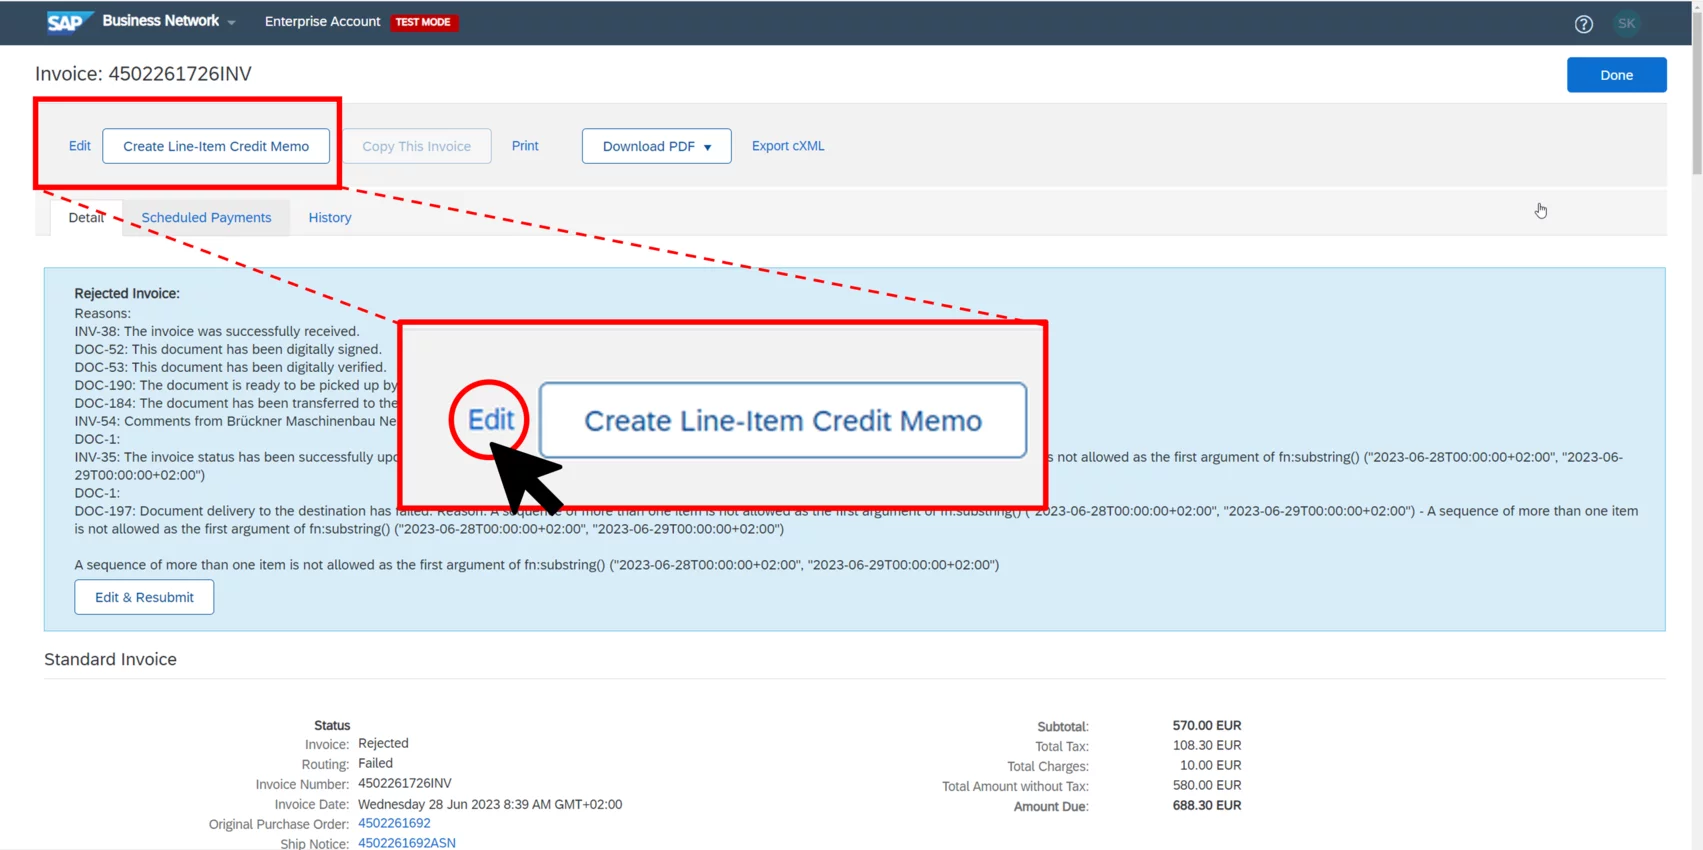
Task: Click the Edit & Resubmit button
Action: point(144,597)
